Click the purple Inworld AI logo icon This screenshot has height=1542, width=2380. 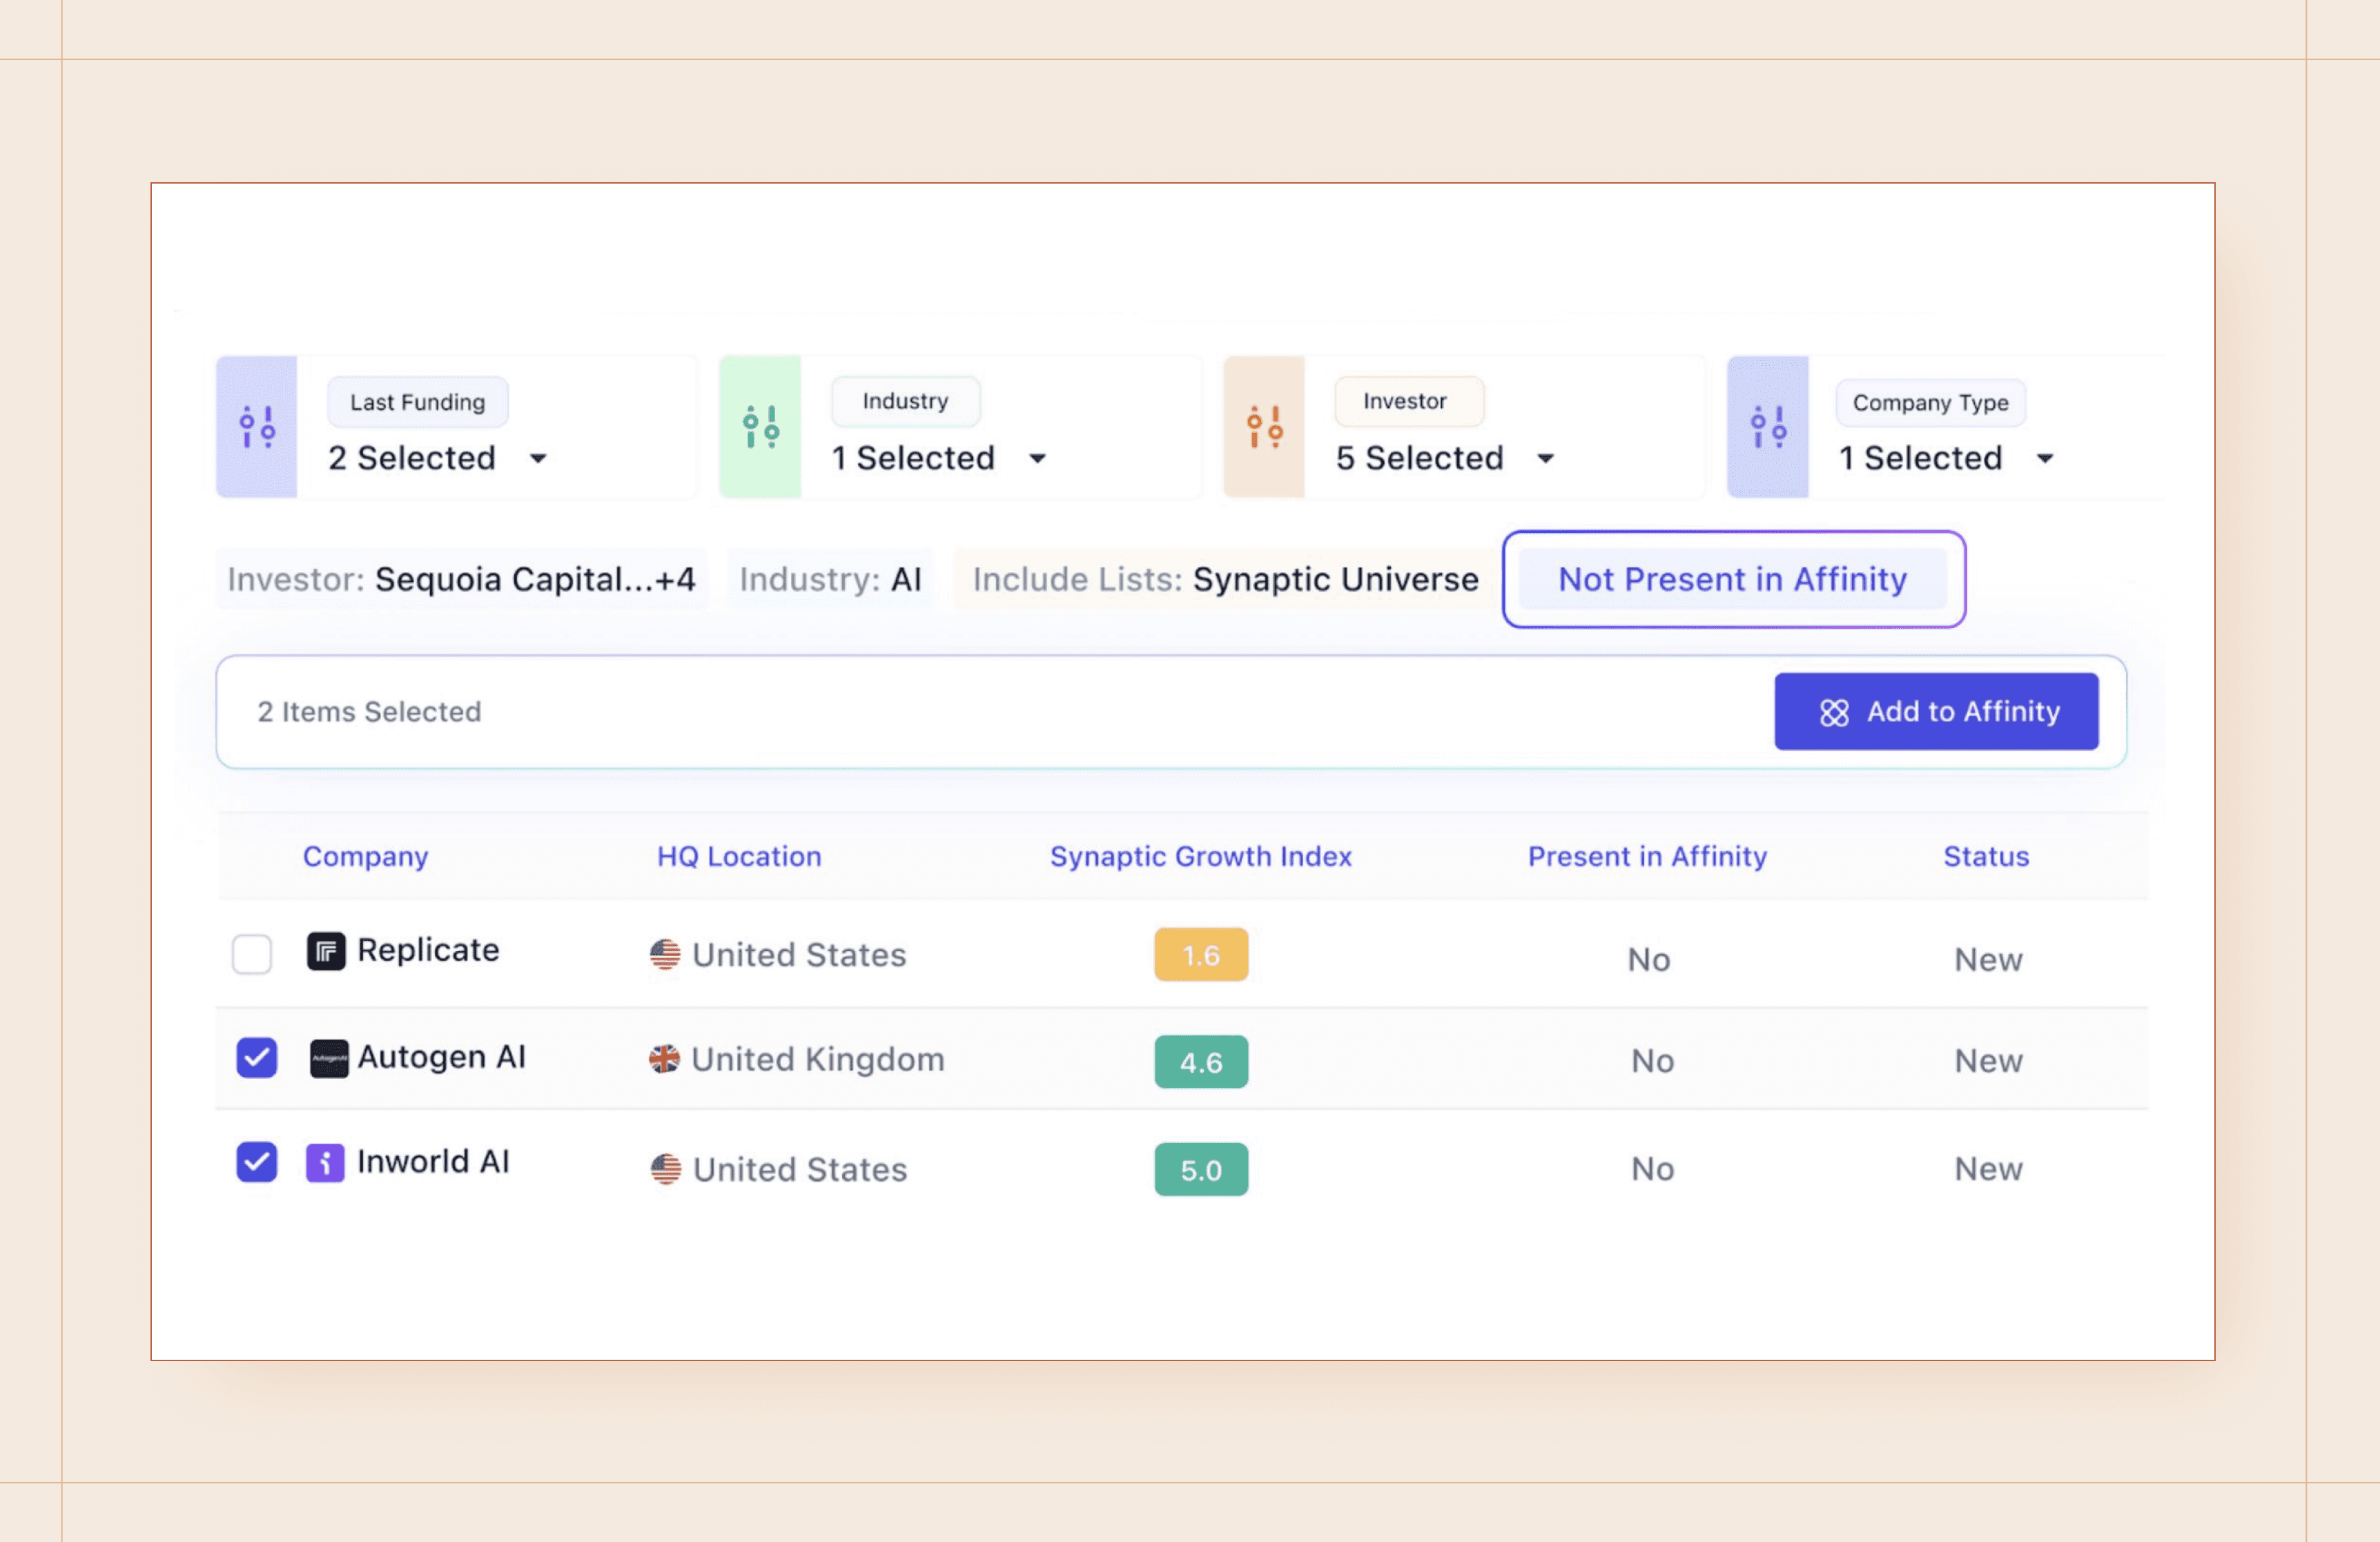[325, 1163]
